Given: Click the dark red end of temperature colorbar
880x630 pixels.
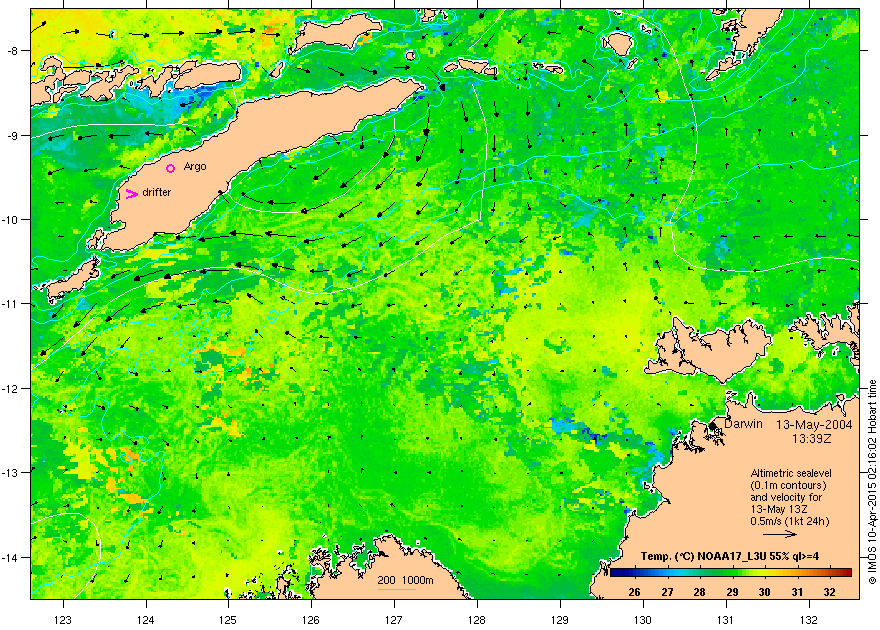Looking at the screenshot, I should click(x=847, y=573).
